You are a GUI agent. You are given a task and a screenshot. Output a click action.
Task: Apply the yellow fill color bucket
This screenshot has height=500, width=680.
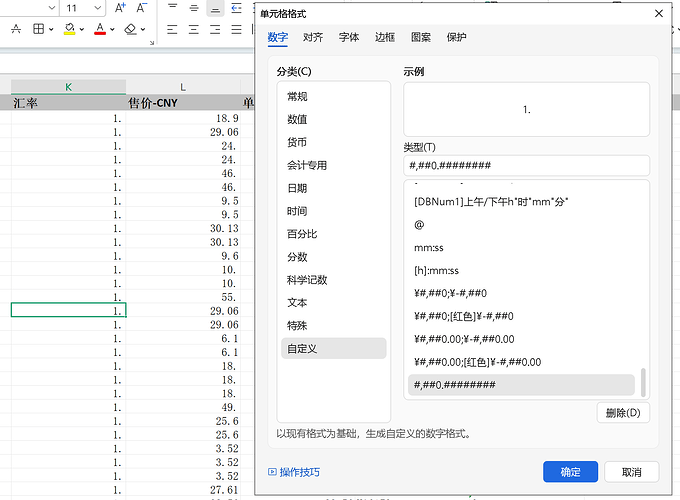[69, 29]
